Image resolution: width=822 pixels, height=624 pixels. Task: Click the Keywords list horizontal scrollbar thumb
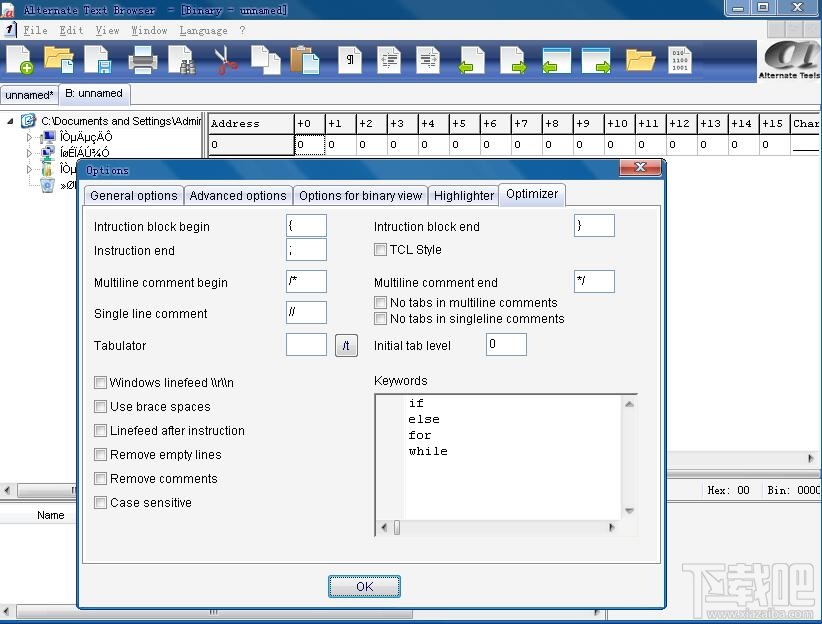[x=397, y=527]
